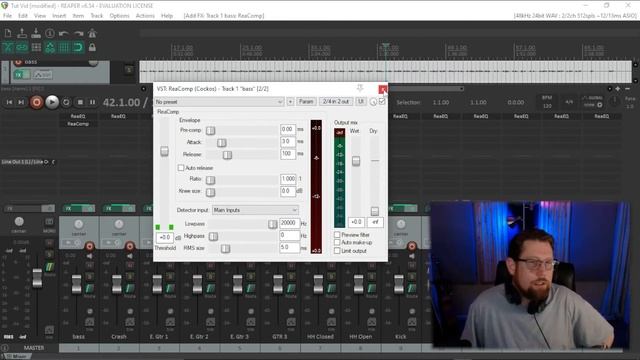This screenshot has width=640, height=360.
Task: Toggle the locking padlock icon
Action: point(93,47)
